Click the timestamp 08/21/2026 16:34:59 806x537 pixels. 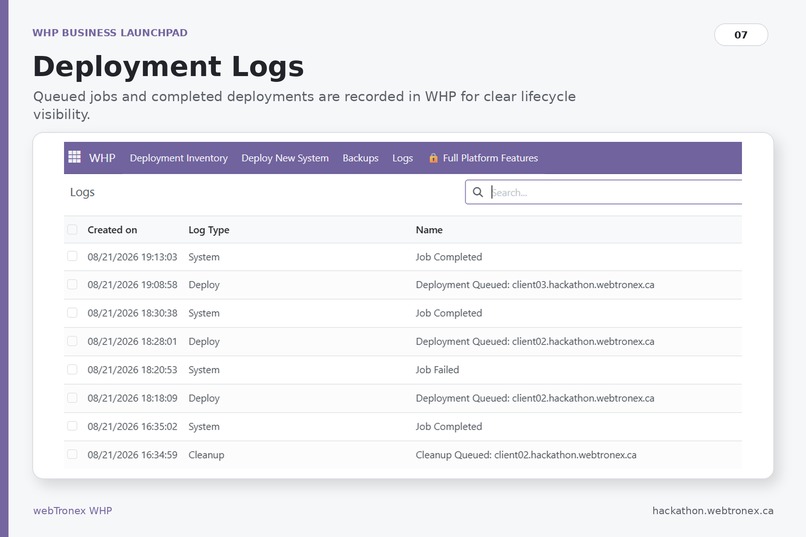tap(132, 455)
